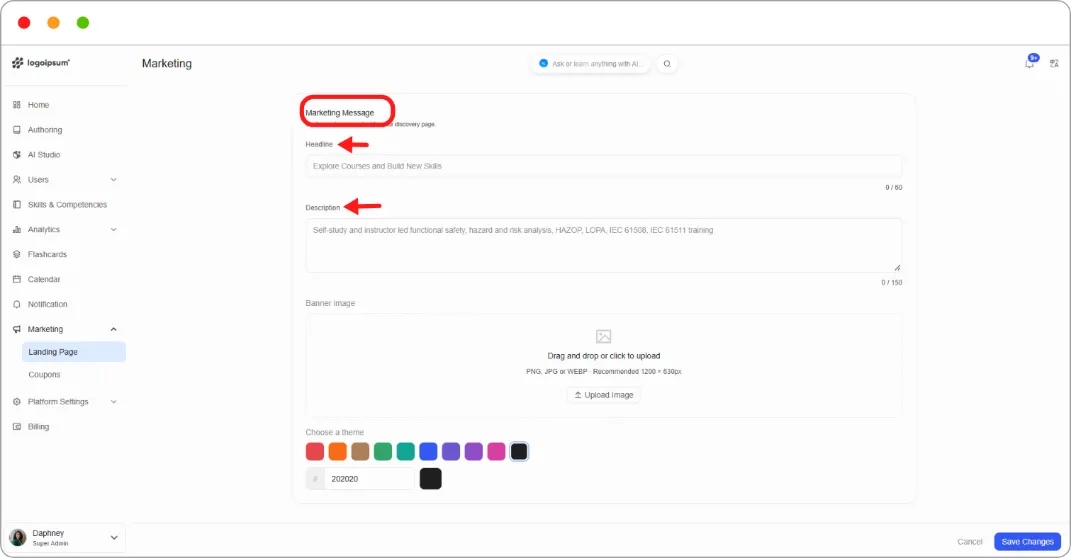Image resolution: width=1071 pixels, height=558 pixels.
Task: Click the 0 / 150 character counter
Action: tap(891, 283)
